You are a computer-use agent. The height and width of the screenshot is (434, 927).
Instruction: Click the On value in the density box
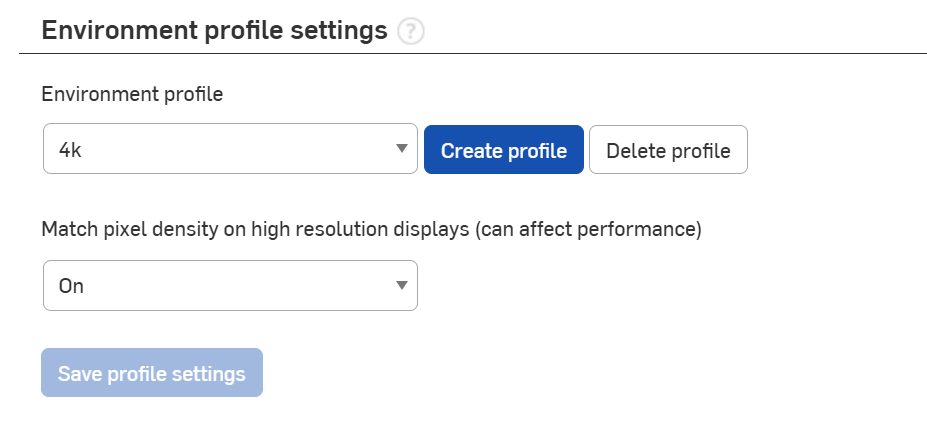71,287
